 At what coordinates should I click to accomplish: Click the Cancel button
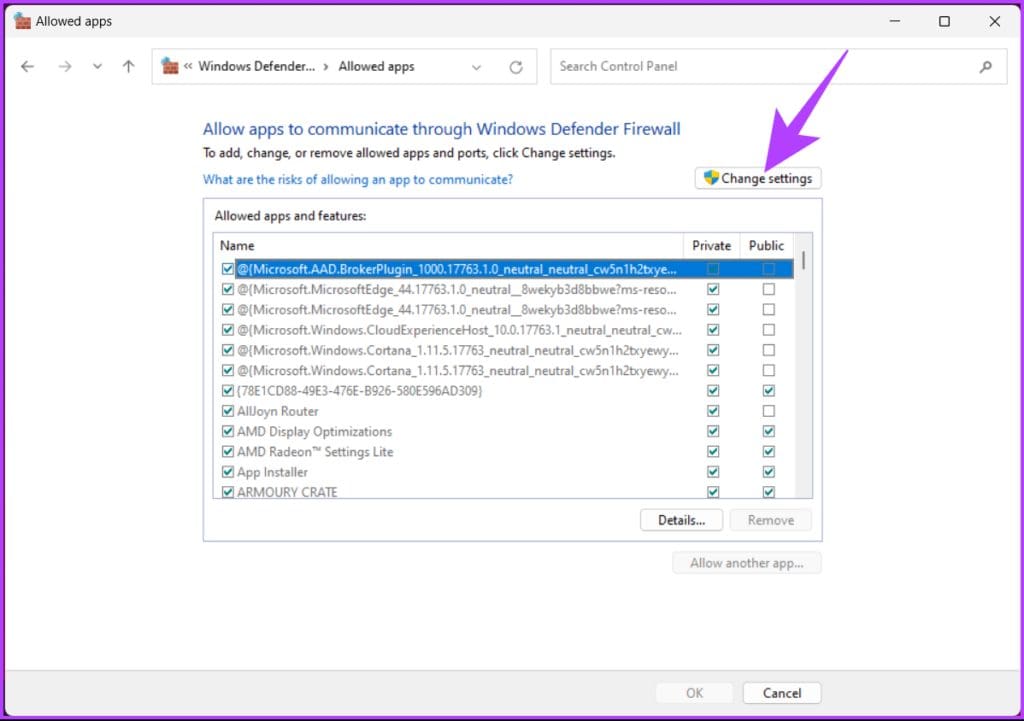click(x=782, y=692)
